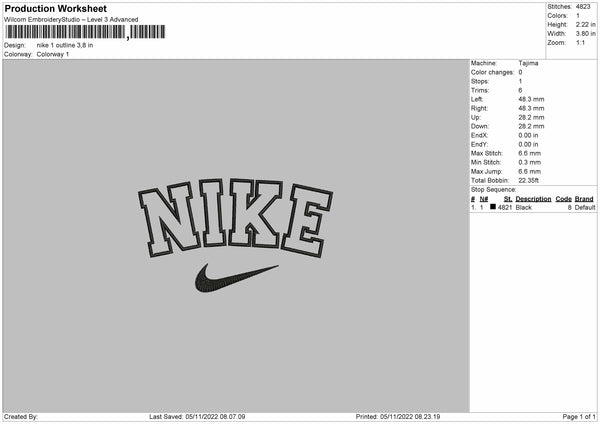
Task: Click the Colors value 1 in header
Action: pyautogui.click(x=578, y=16)
